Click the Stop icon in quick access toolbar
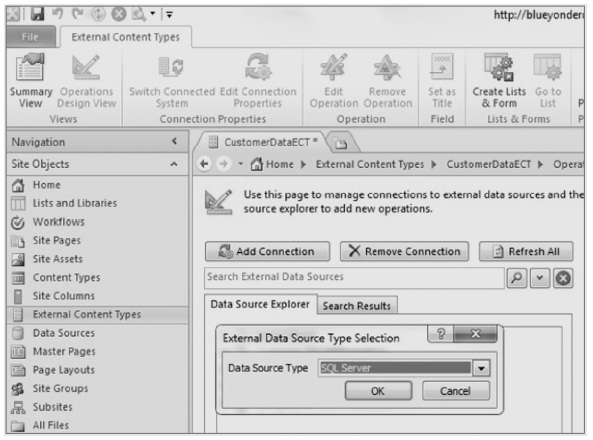The width and height of the screenshot is (593, 440). (119, 14)
